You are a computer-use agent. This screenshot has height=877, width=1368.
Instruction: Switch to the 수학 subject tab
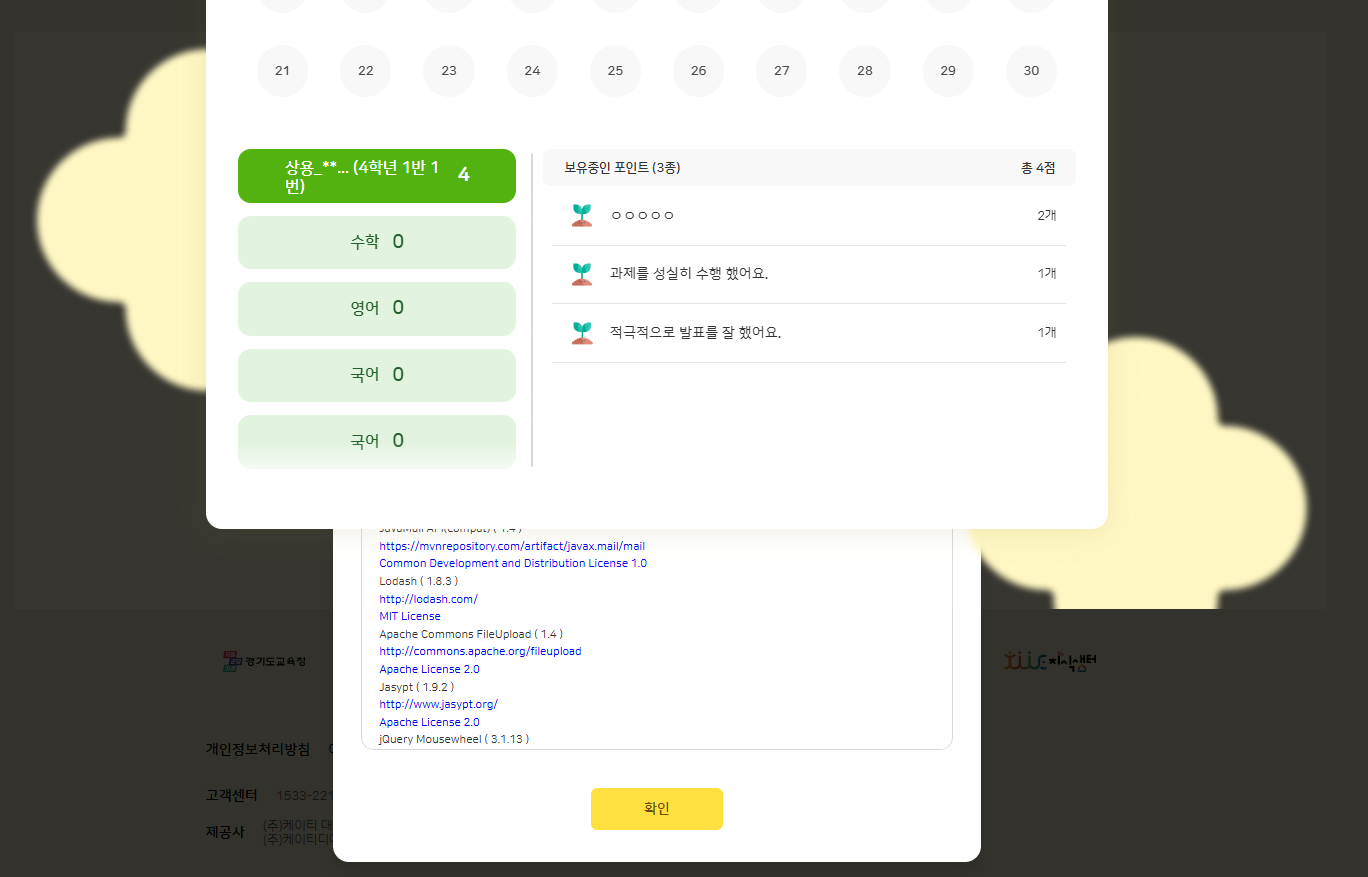pos(376,242)
